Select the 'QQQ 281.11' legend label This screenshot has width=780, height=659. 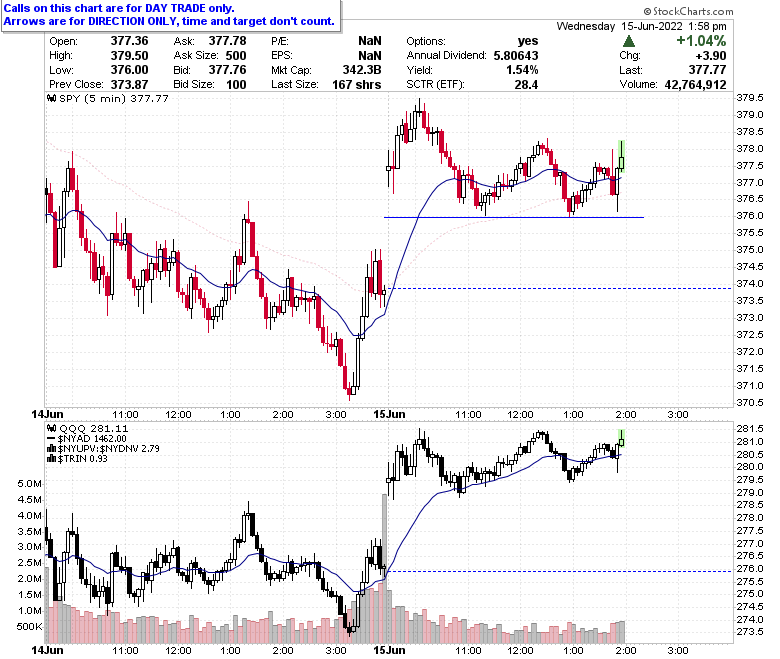94,428
